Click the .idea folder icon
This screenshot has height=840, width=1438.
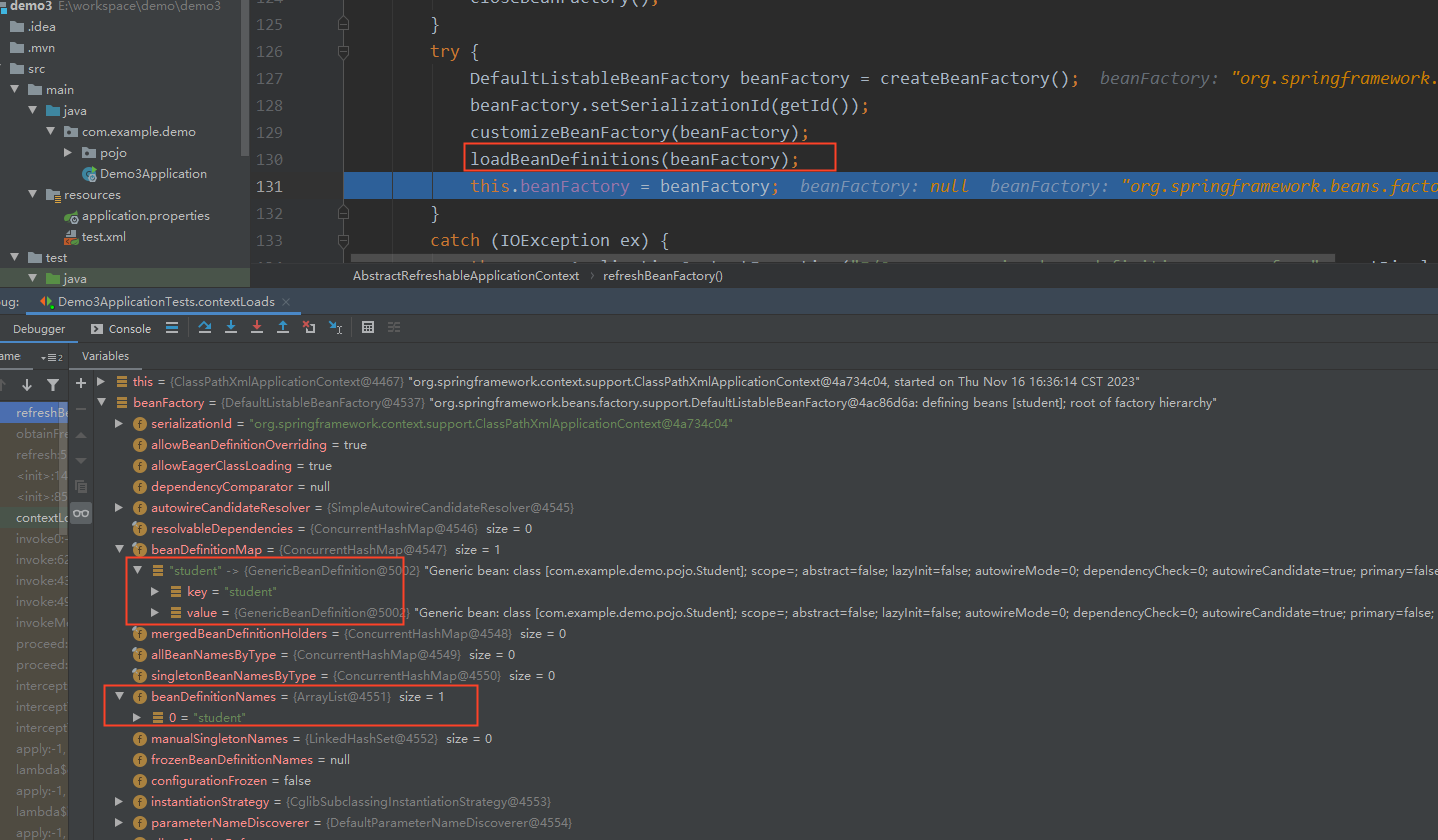coord(17,27)
